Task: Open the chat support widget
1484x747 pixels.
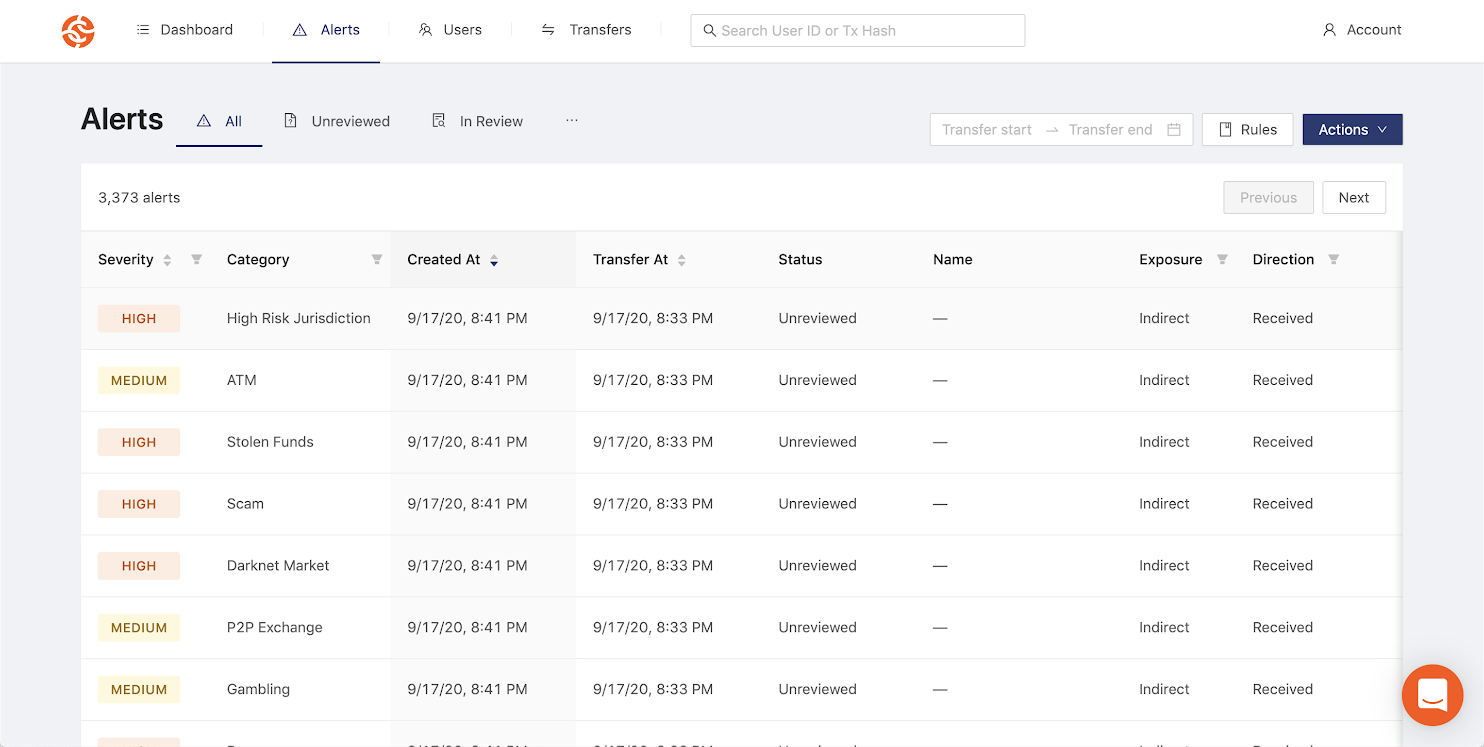Action: tap(1432, 695)
